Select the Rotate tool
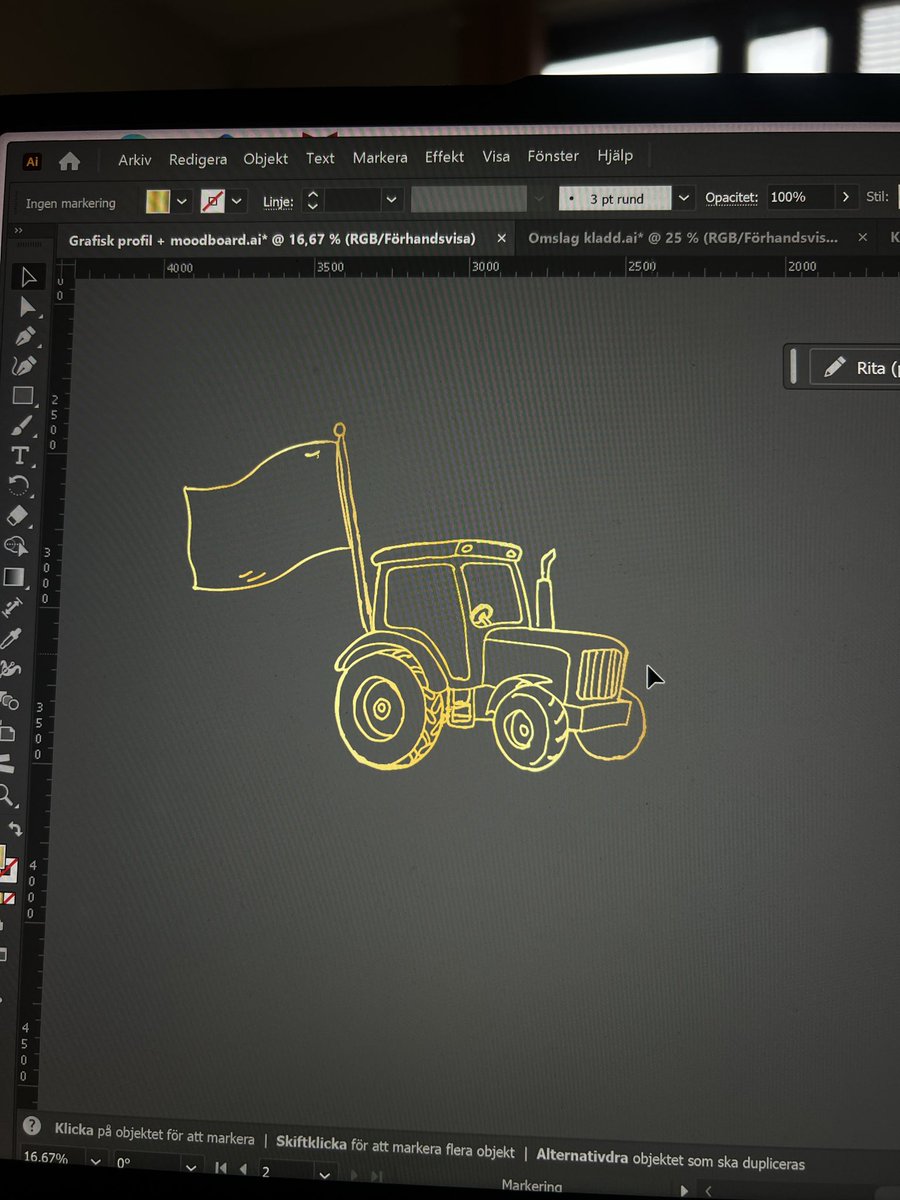 (19, 485)
